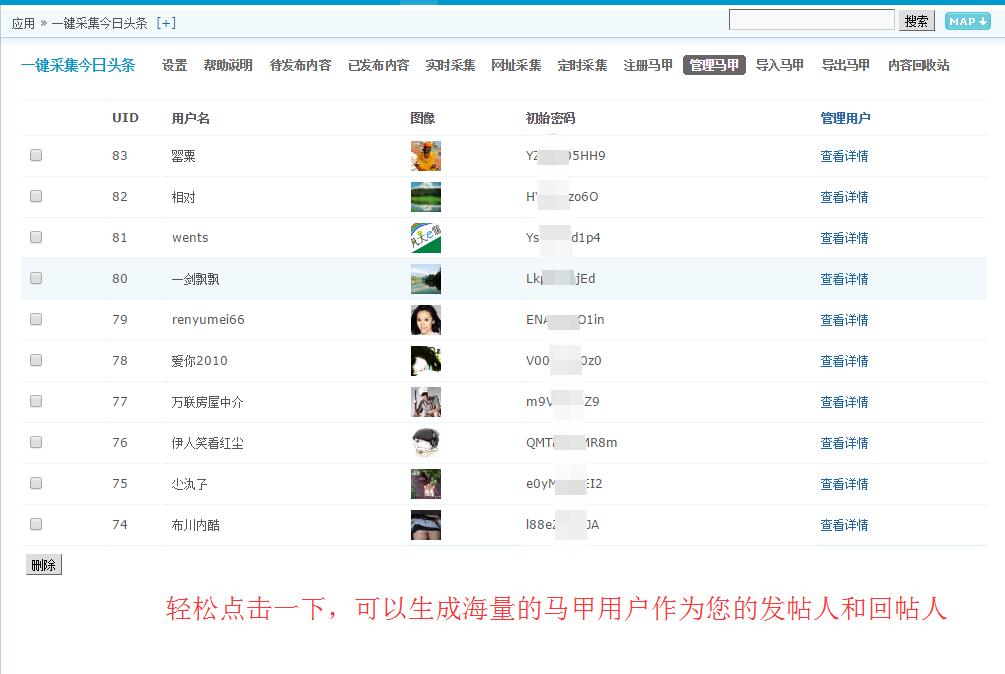
Task: Click the [+] icon beside breadcrumb
Action: click(x=167, y=23)
